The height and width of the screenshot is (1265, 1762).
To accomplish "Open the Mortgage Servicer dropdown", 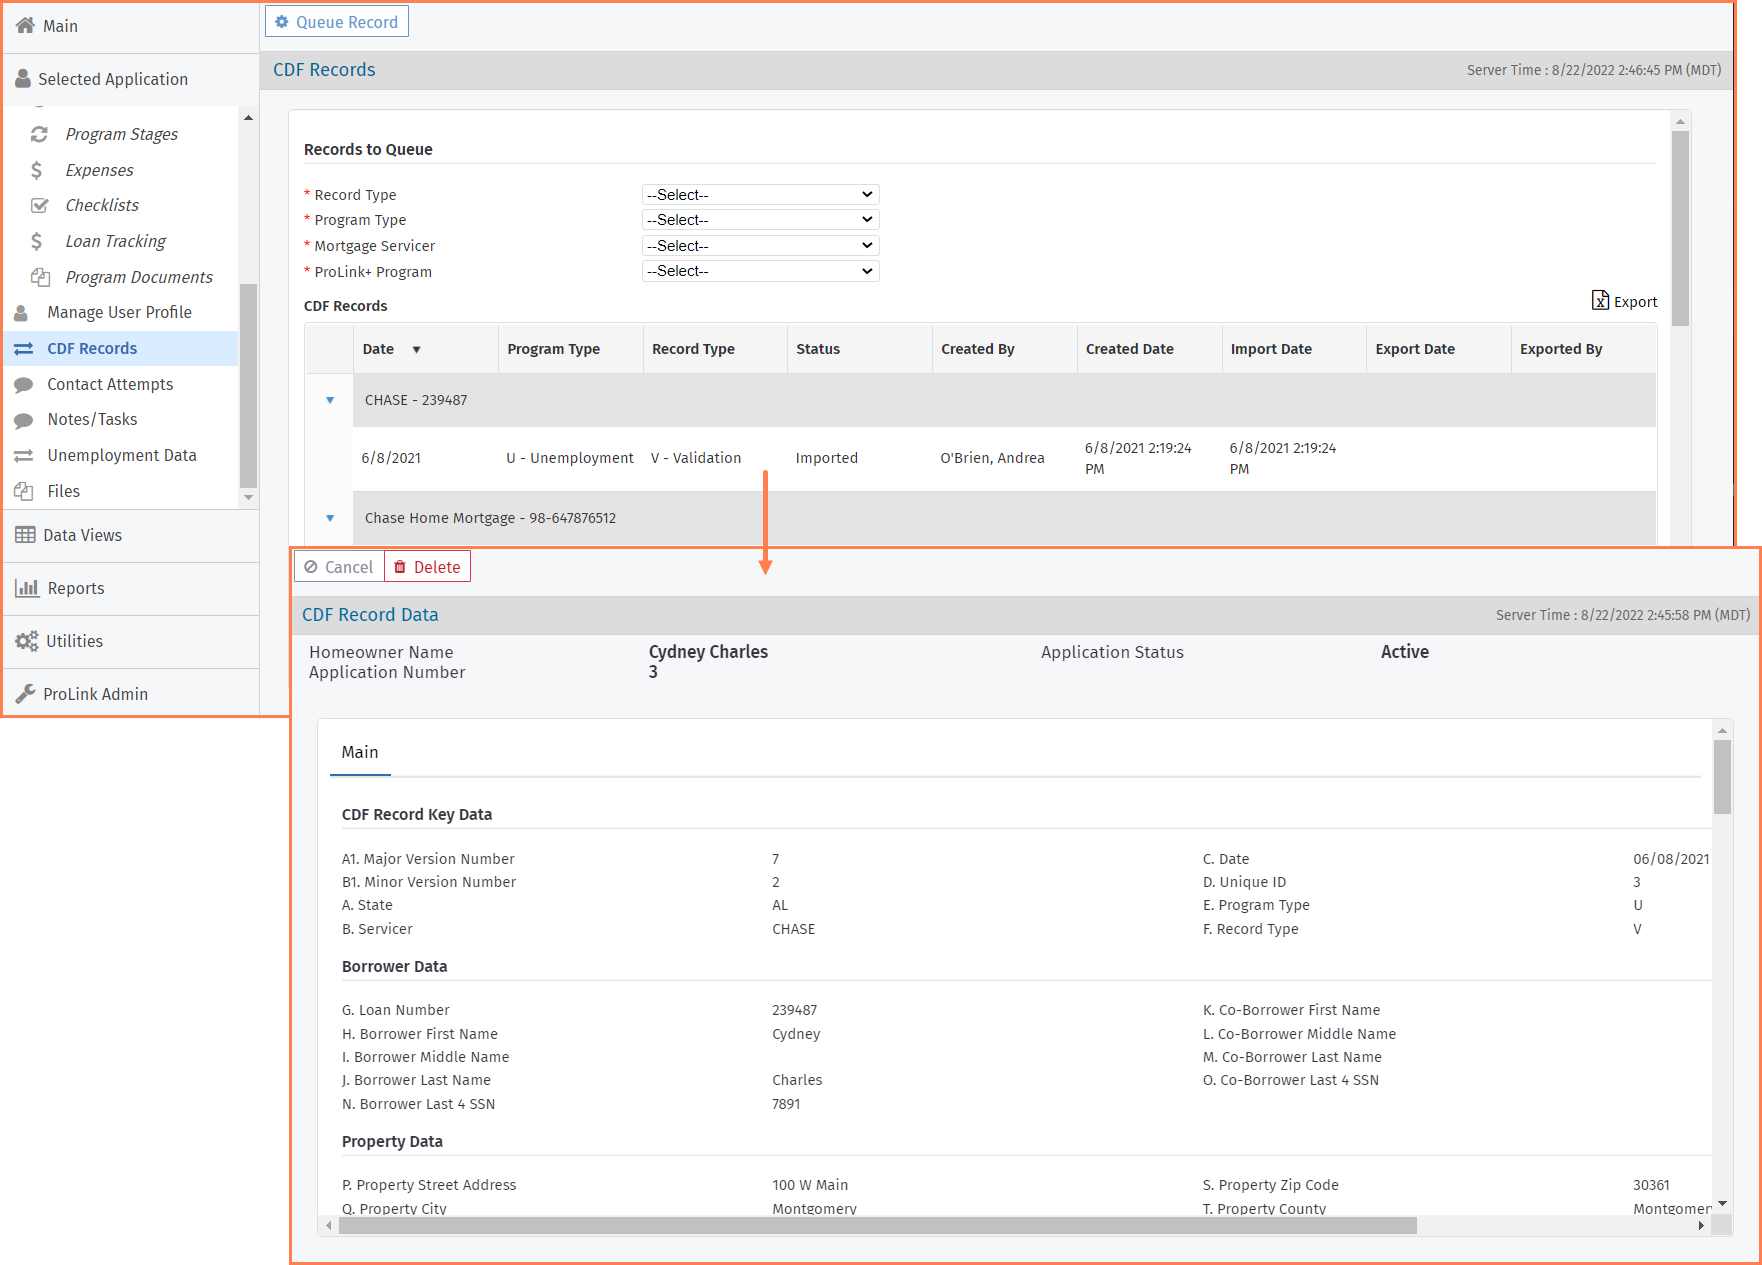I will coord(760,246).
